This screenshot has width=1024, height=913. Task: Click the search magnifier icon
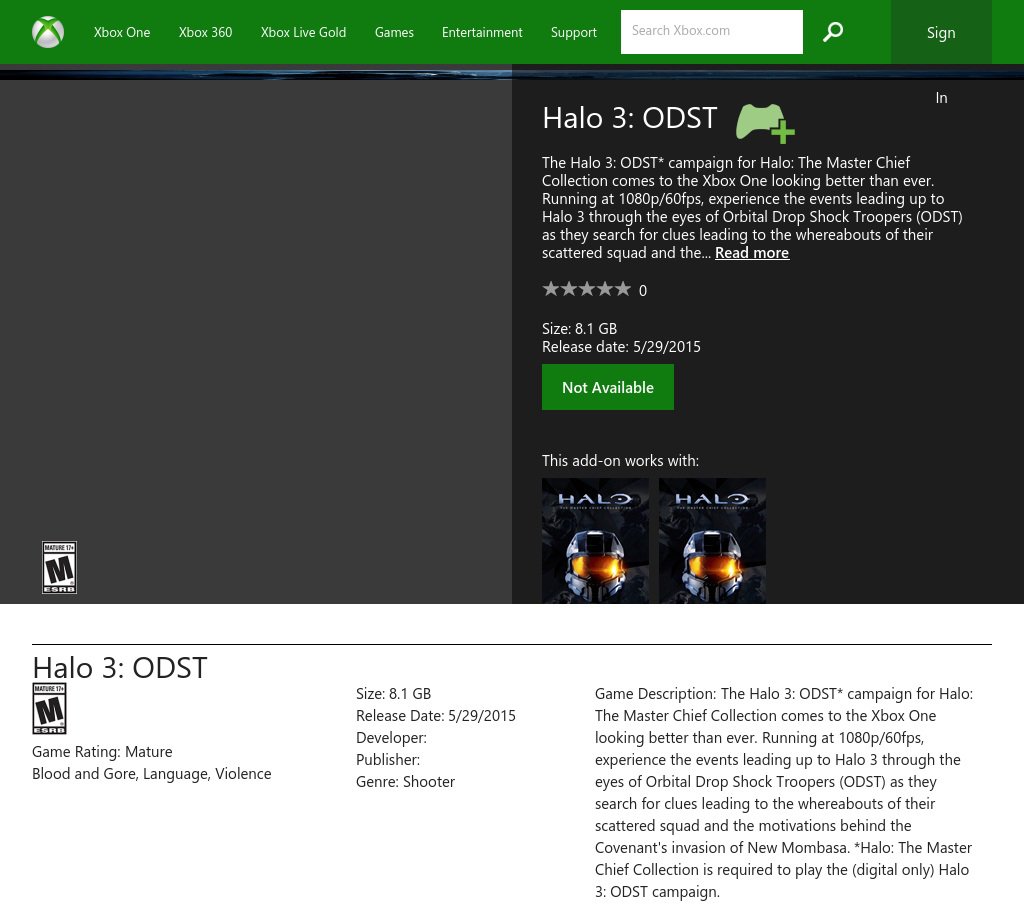[833, 32]
